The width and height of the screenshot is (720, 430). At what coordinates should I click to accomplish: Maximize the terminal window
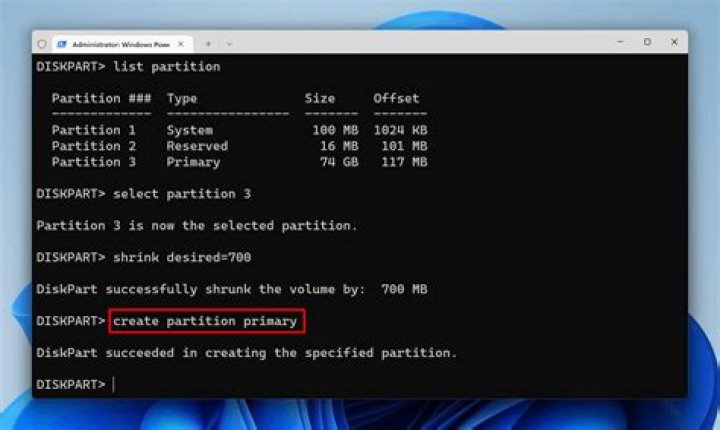[x=647, y=42]
